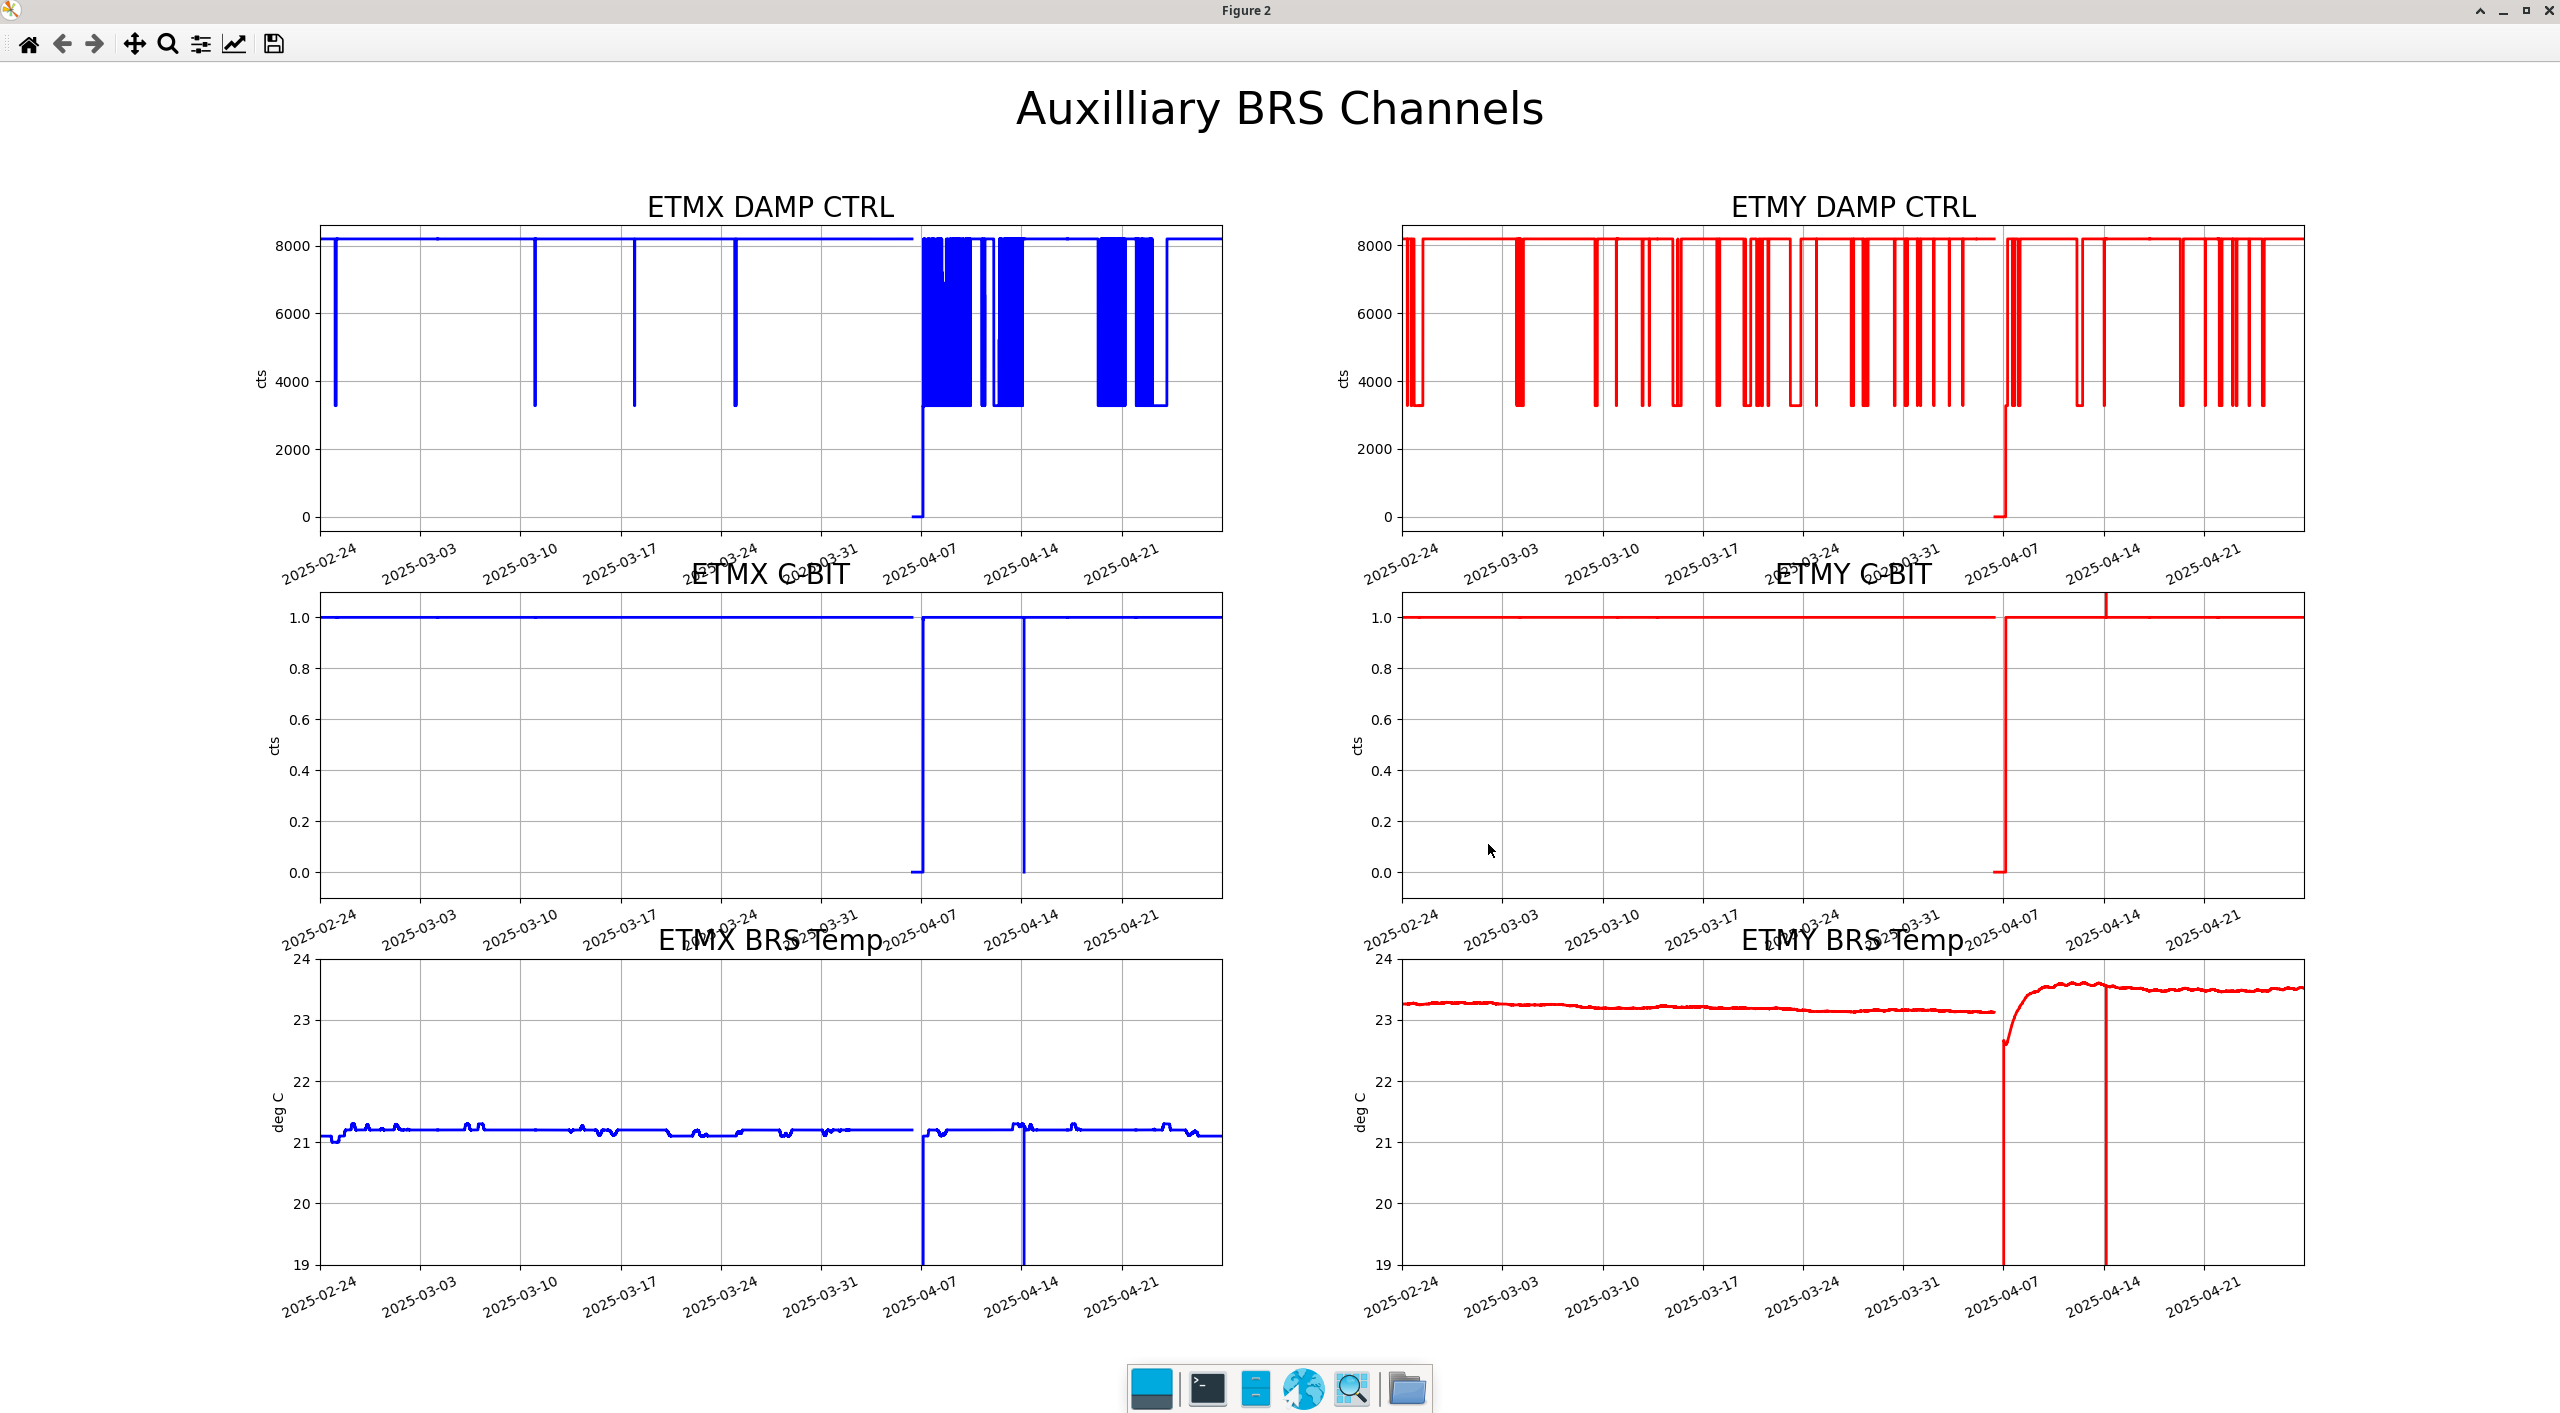Go back to the previous view
The width and height of the screenshot is (2560, 1413).
62,44
